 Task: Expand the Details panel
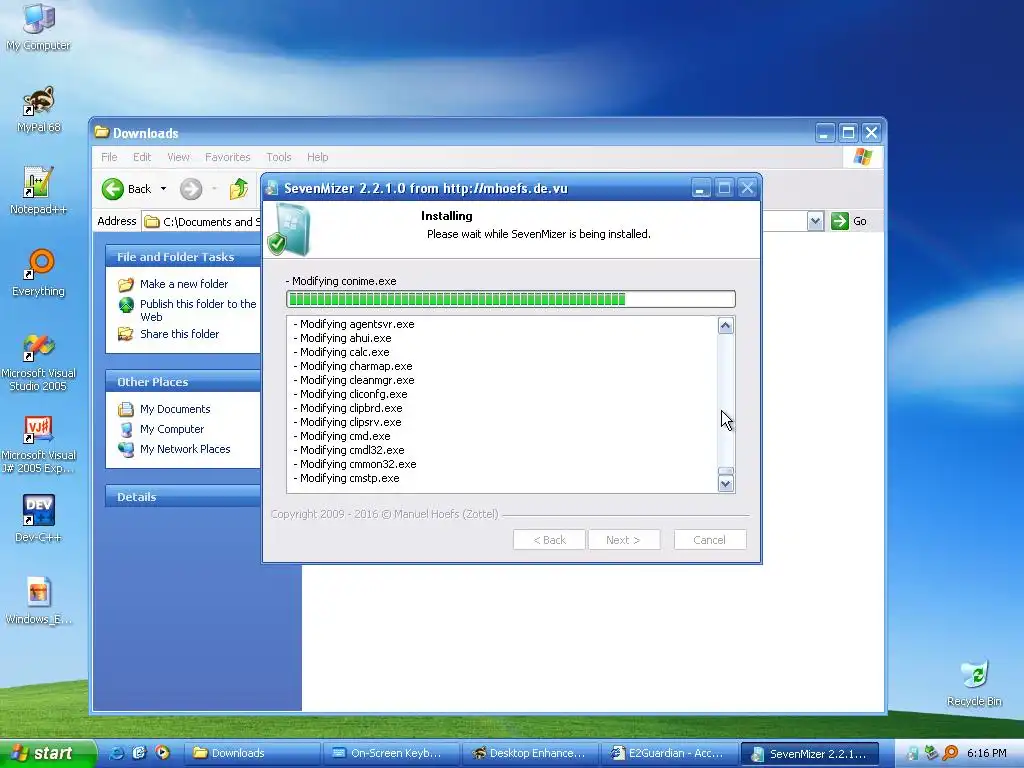coord(183,497)
